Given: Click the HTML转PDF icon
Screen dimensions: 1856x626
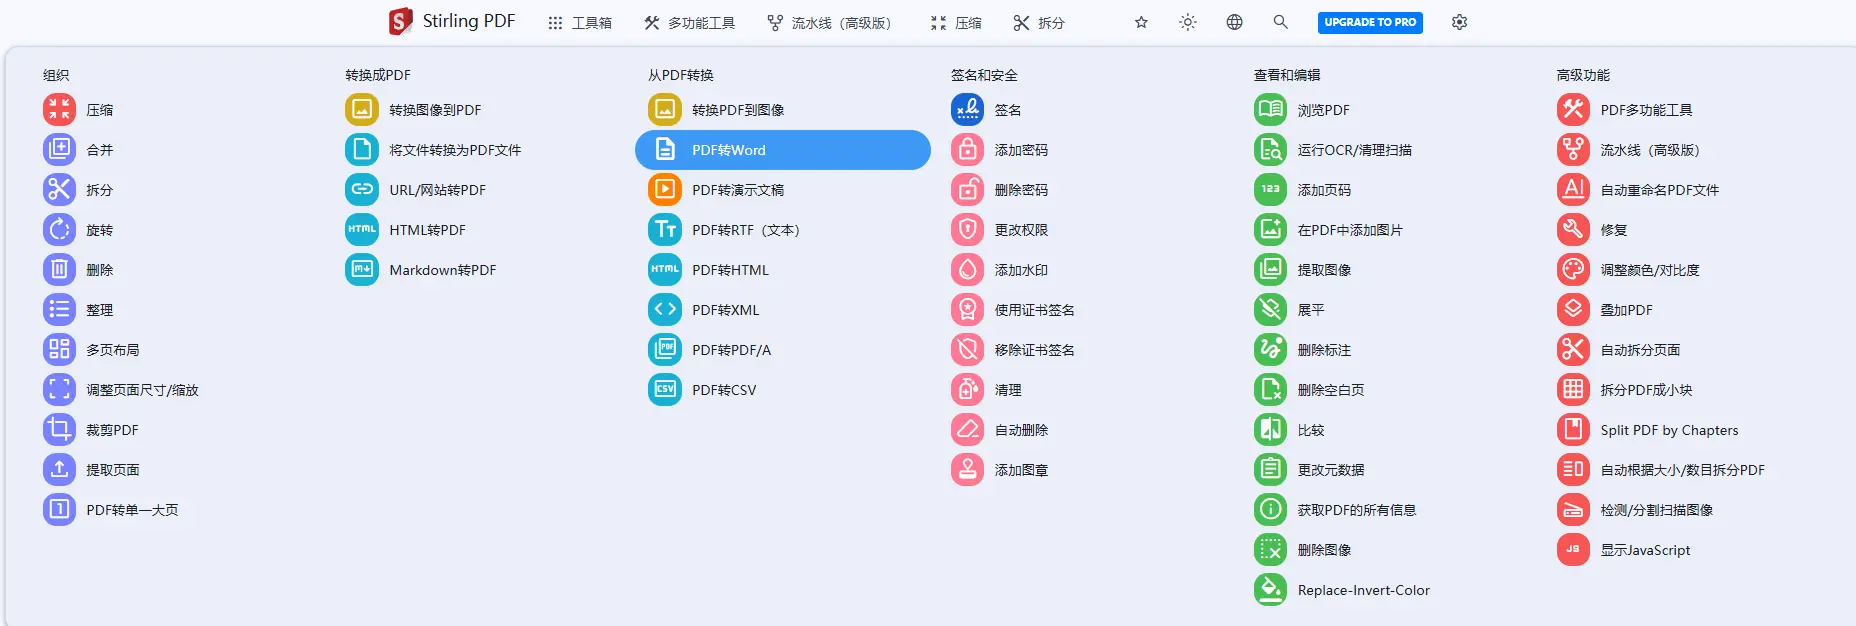Looking at the screenshot, I should (x=362, y=230).
